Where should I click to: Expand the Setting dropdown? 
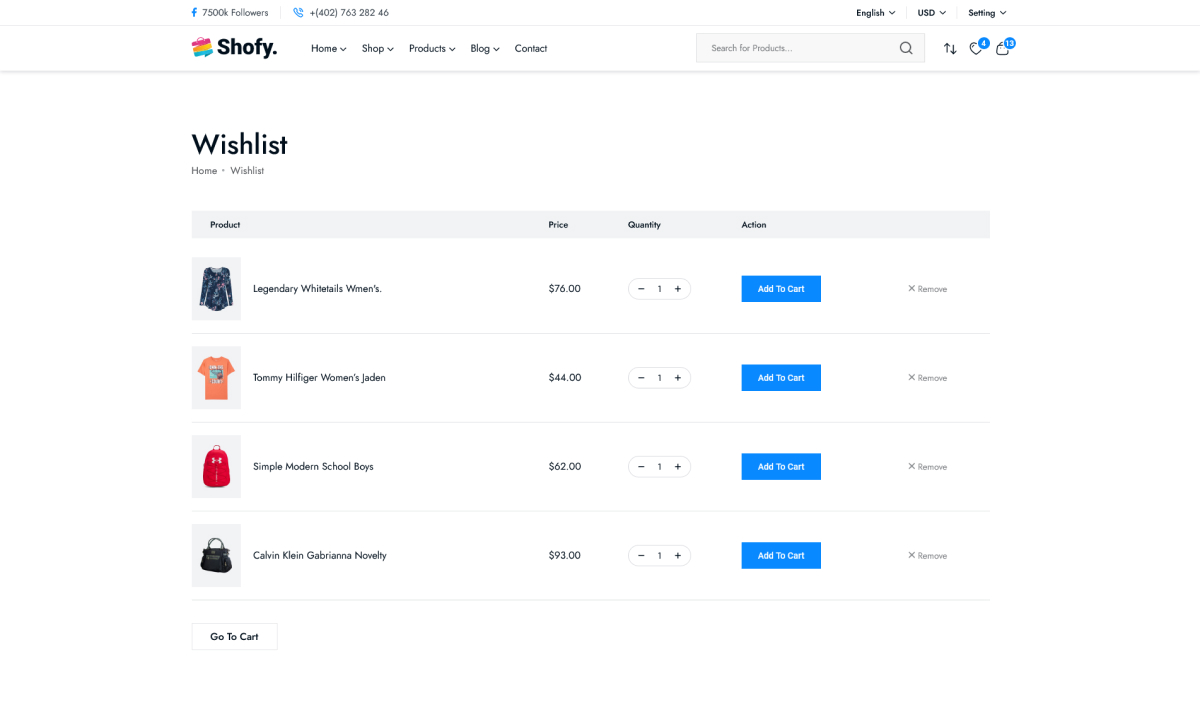tap(987, 13)
